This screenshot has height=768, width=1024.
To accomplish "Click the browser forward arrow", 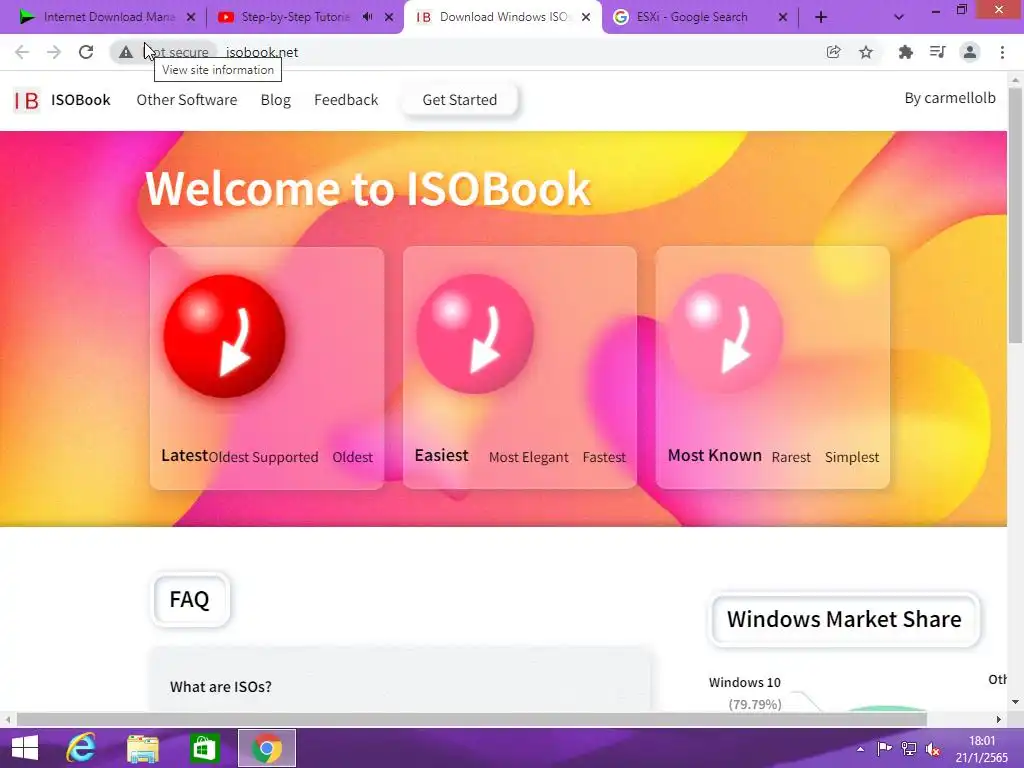I will pos(54,52).
